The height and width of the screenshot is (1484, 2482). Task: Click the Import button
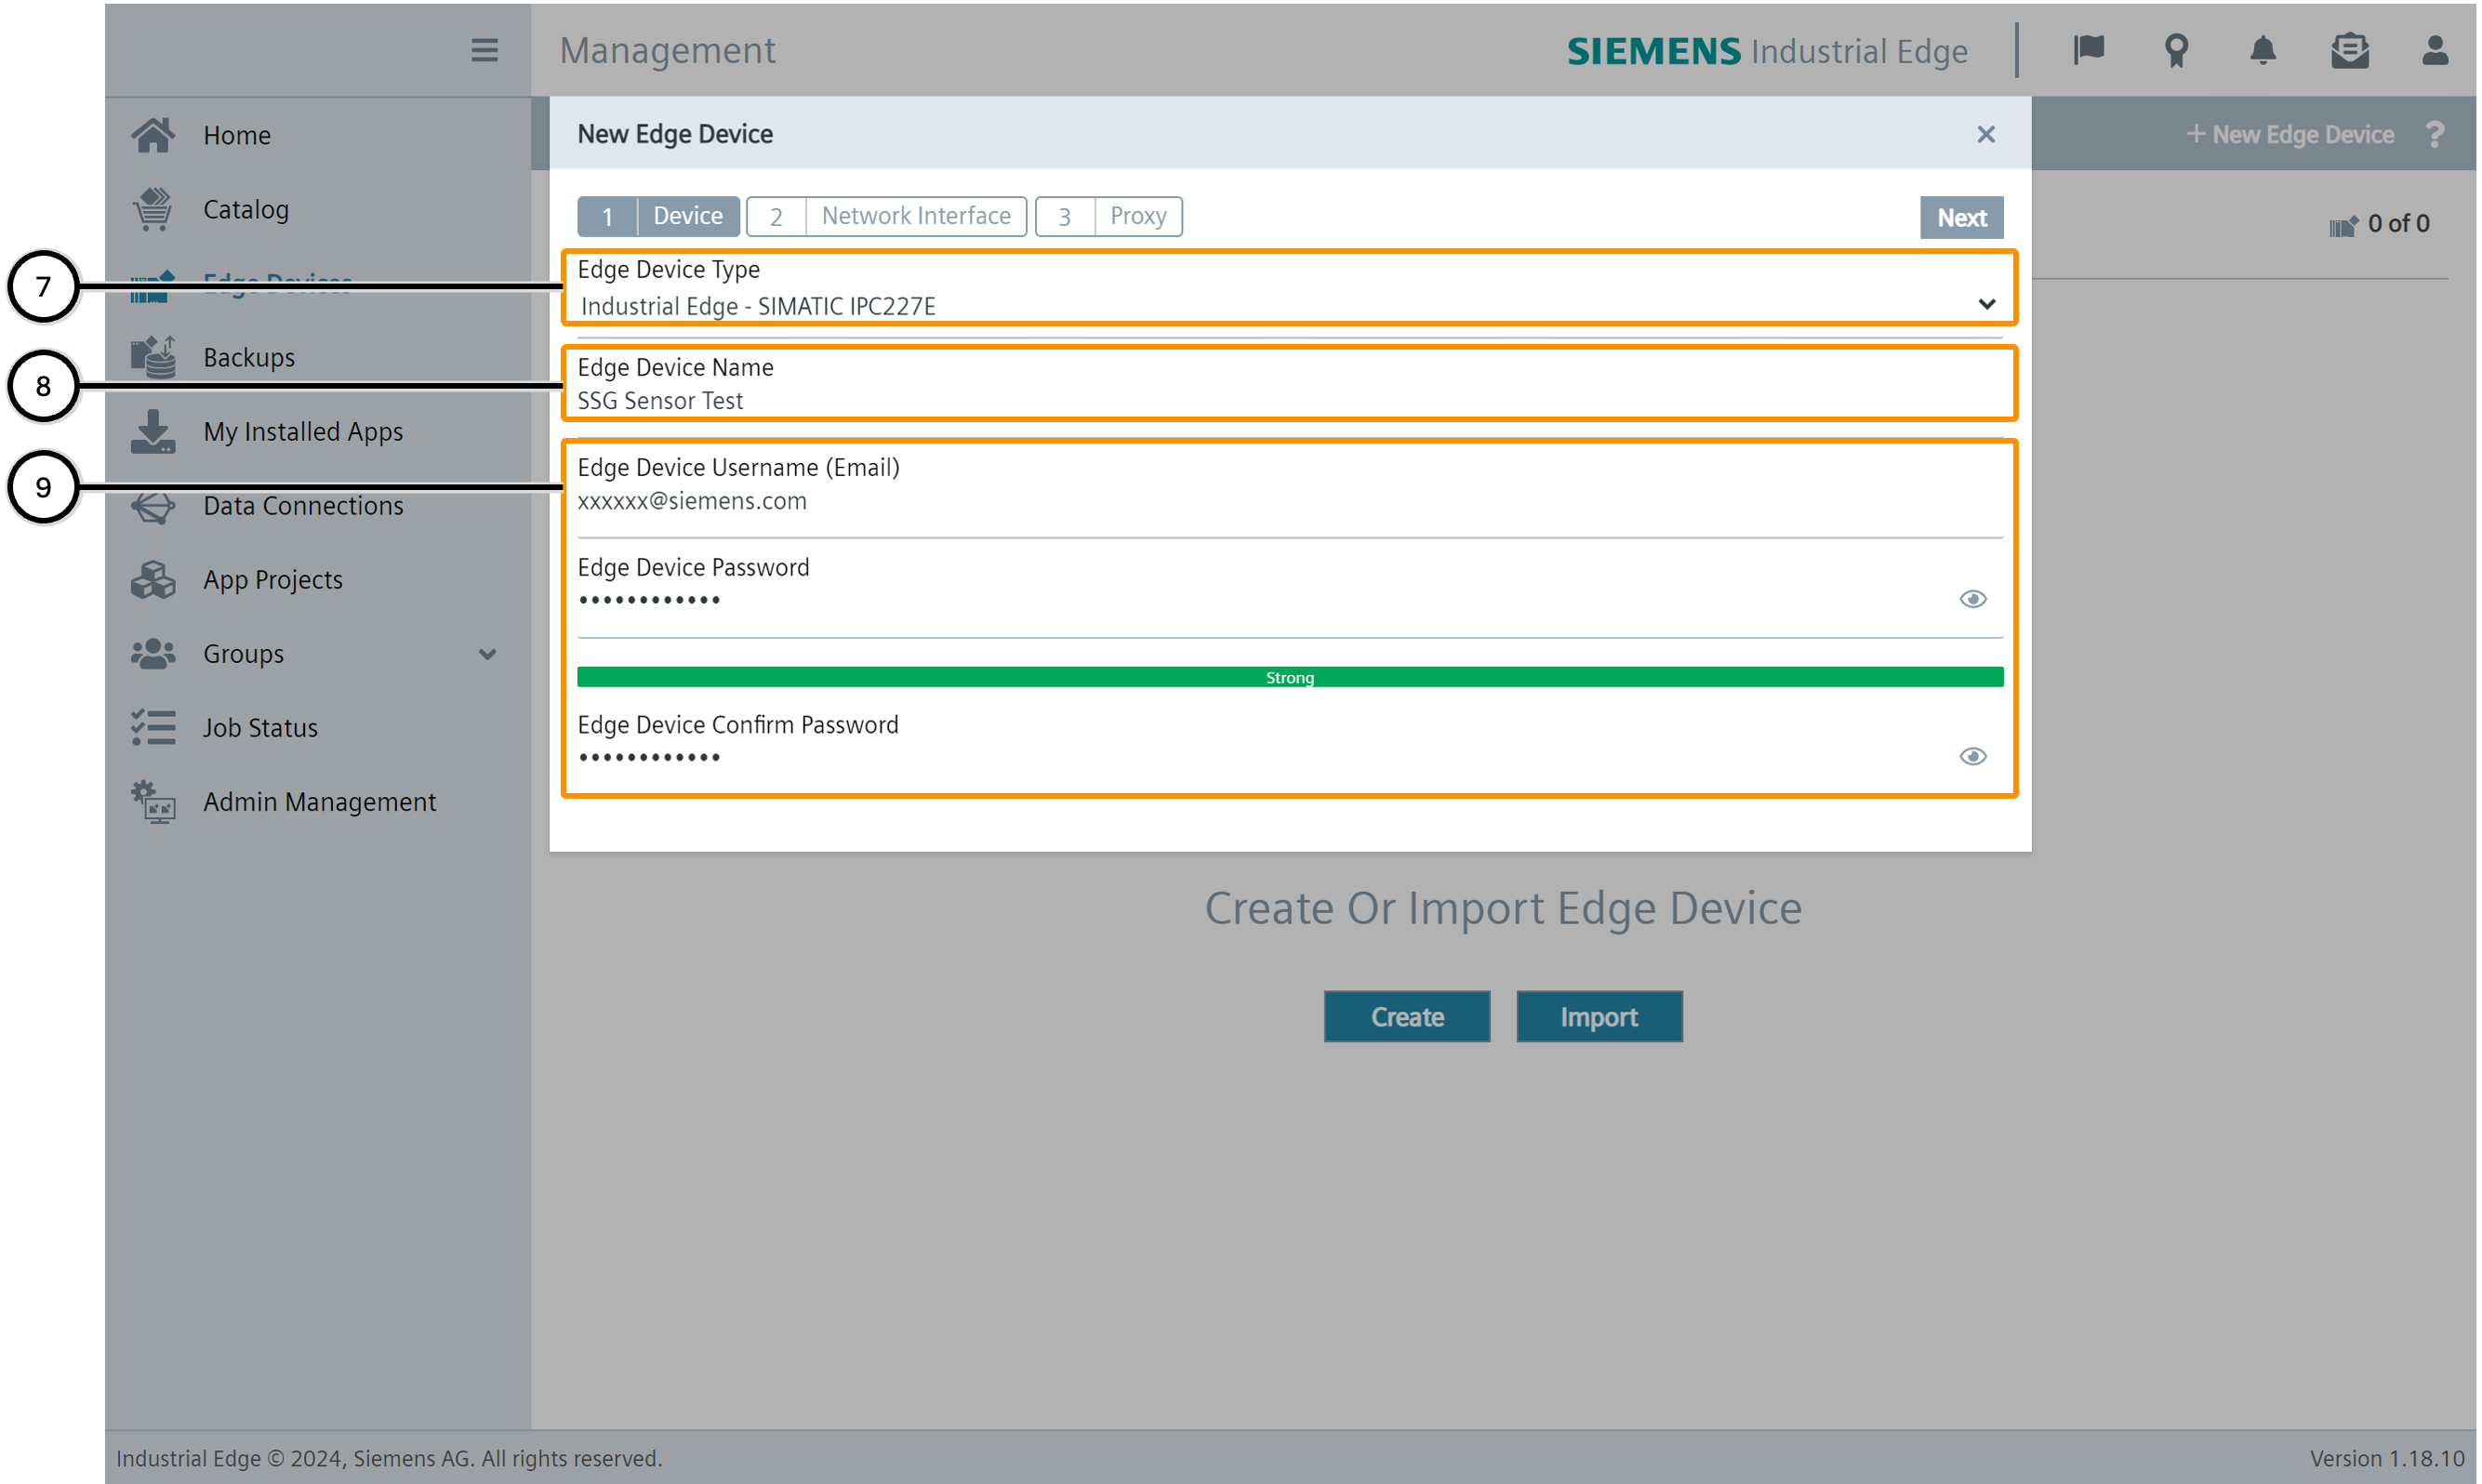tap(1598, 1017)
